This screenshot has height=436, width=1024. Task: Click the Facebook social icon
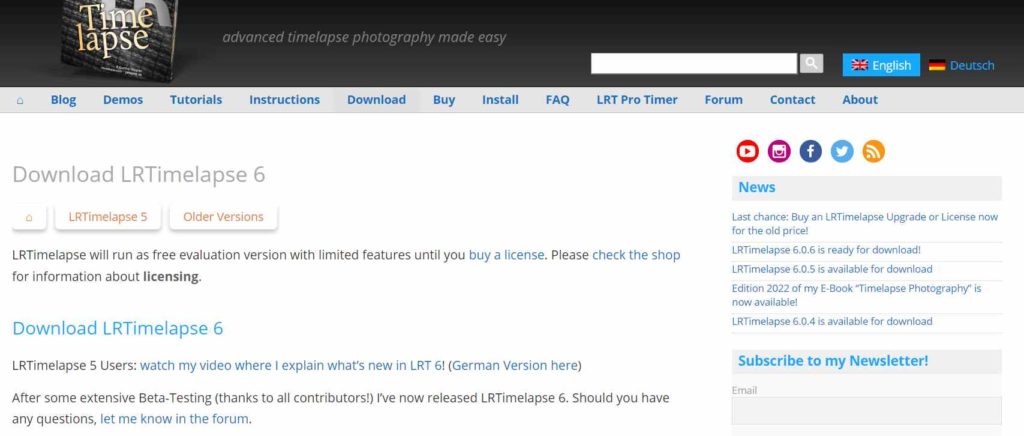point(811,151)
